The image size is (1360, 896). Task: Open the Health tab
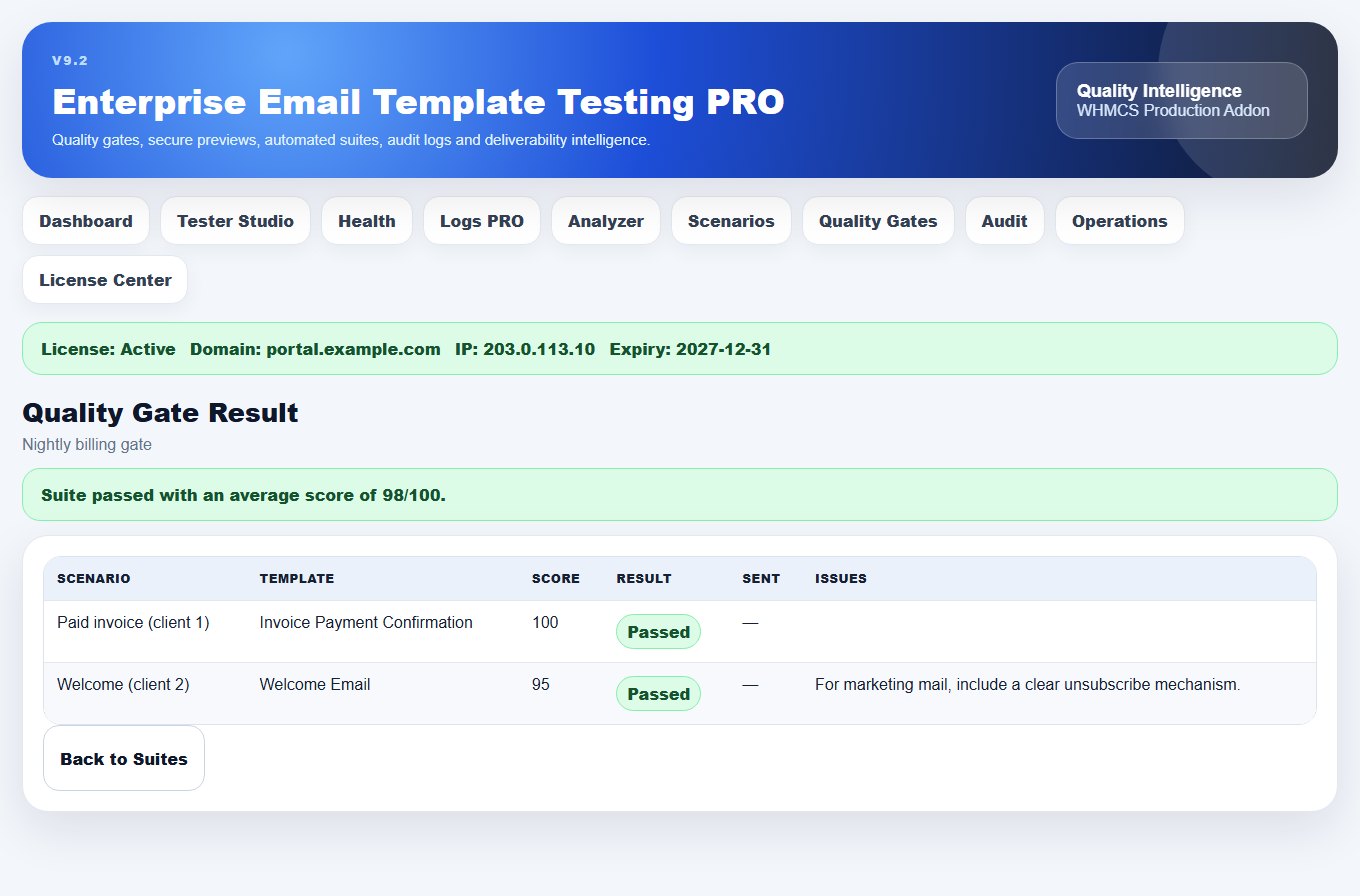coord(366,221)
